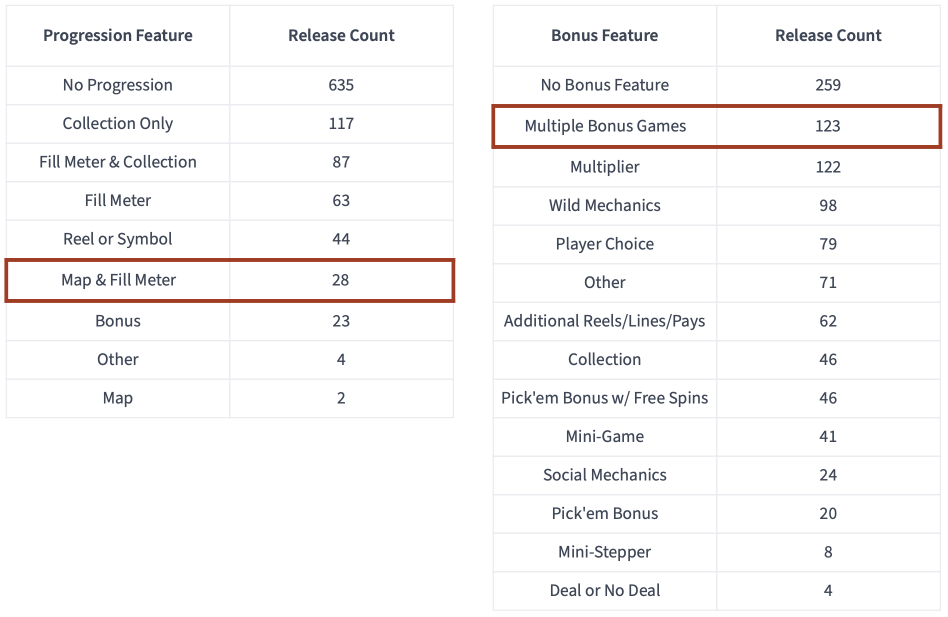This screenshot has width=948, height=617.
Task: Click the Player Choice cell
Action: pyautogui.click(x=605, y=244)
